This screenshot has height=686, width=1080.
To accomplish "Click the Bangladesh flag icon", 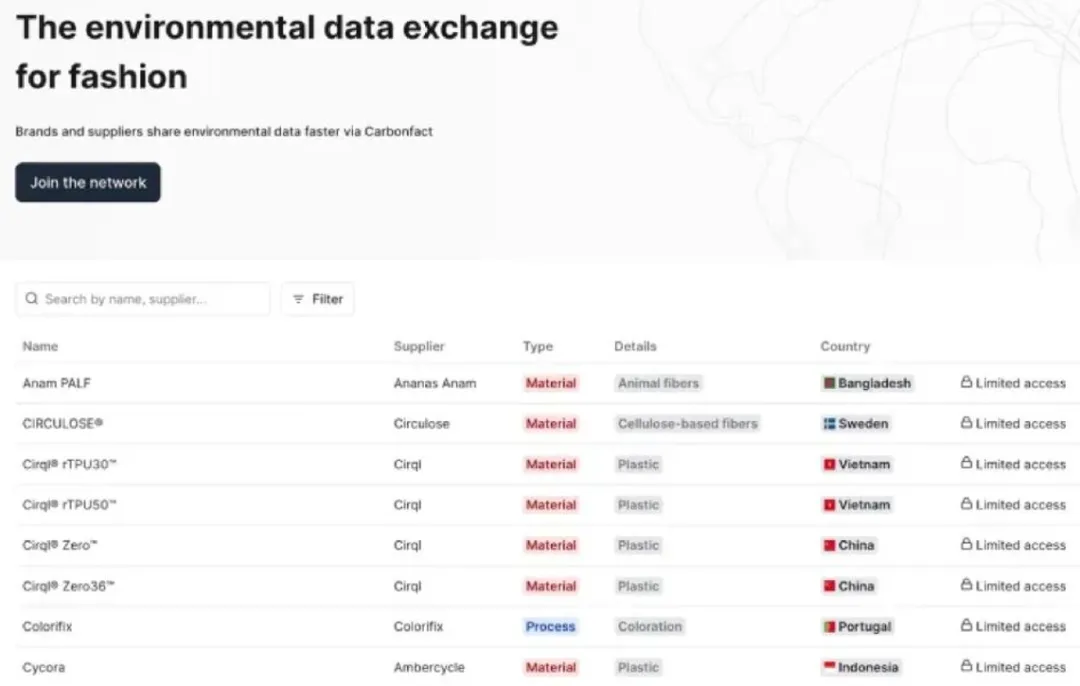I will point(830,383).
